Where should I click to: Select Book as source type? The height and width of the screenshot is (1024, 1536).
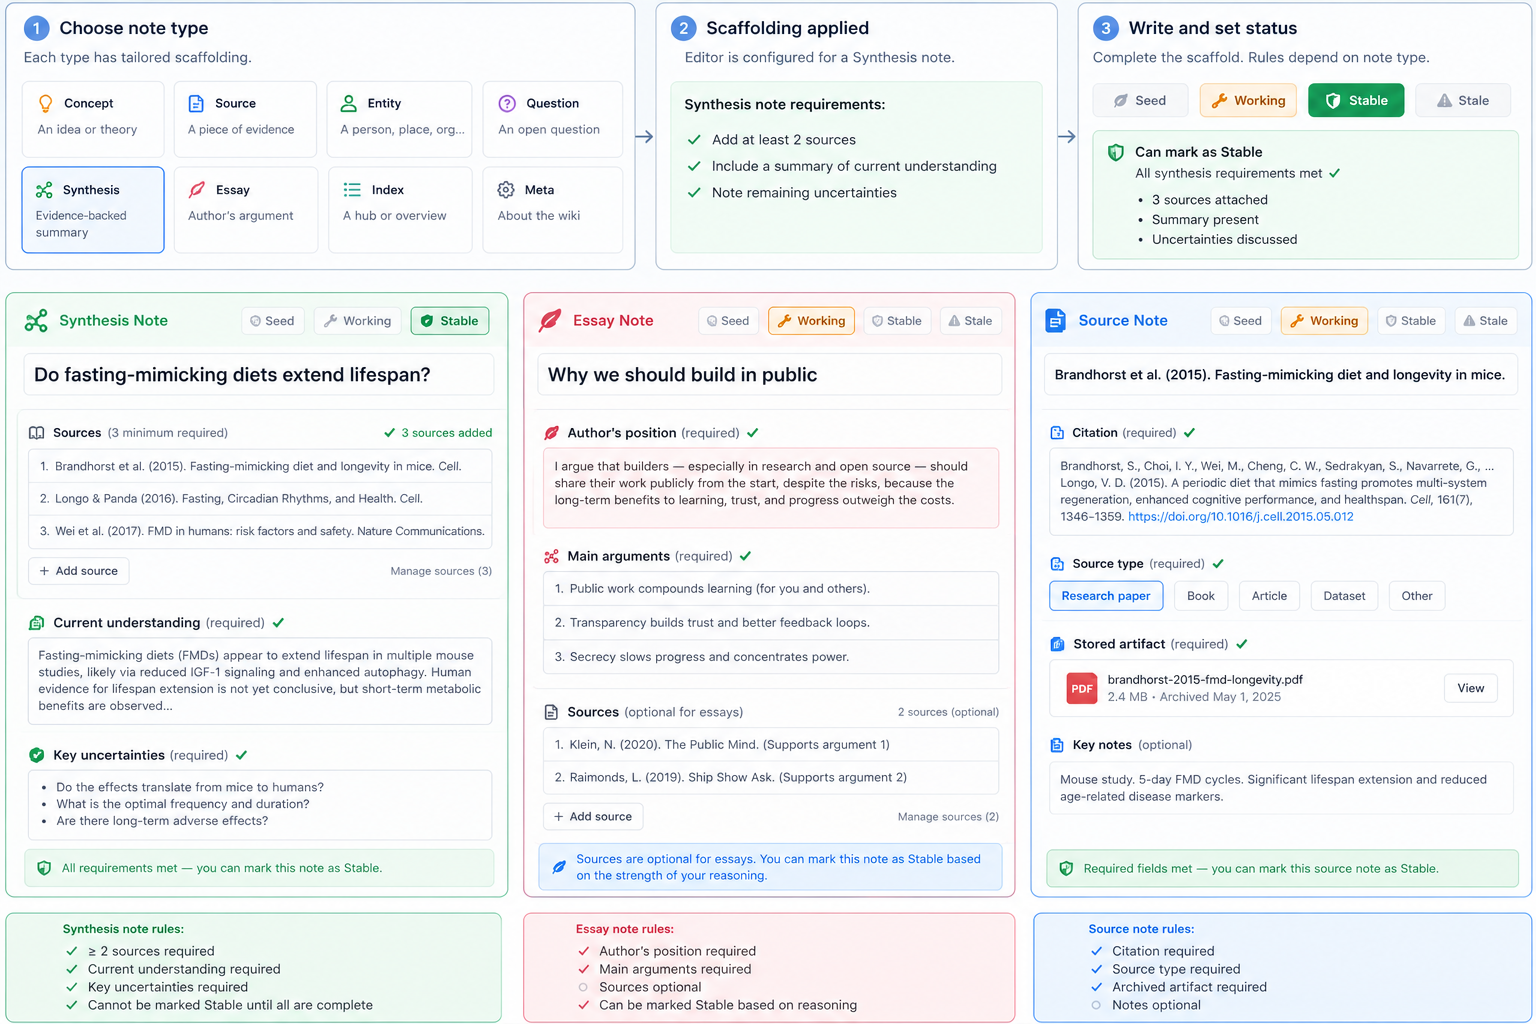[x=1201, y=596]
